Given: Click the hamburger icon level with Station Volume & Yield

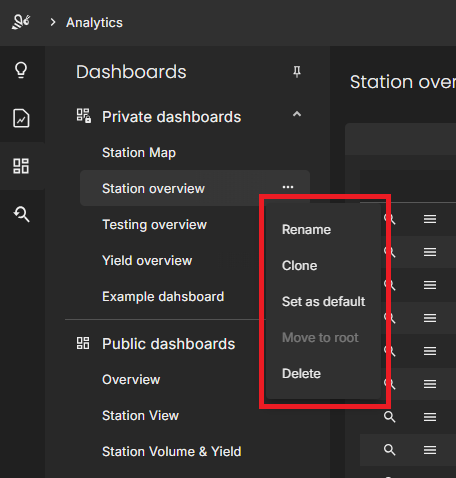Looking at the screenshot, I should pyautogui.click(x=430, y=450).
